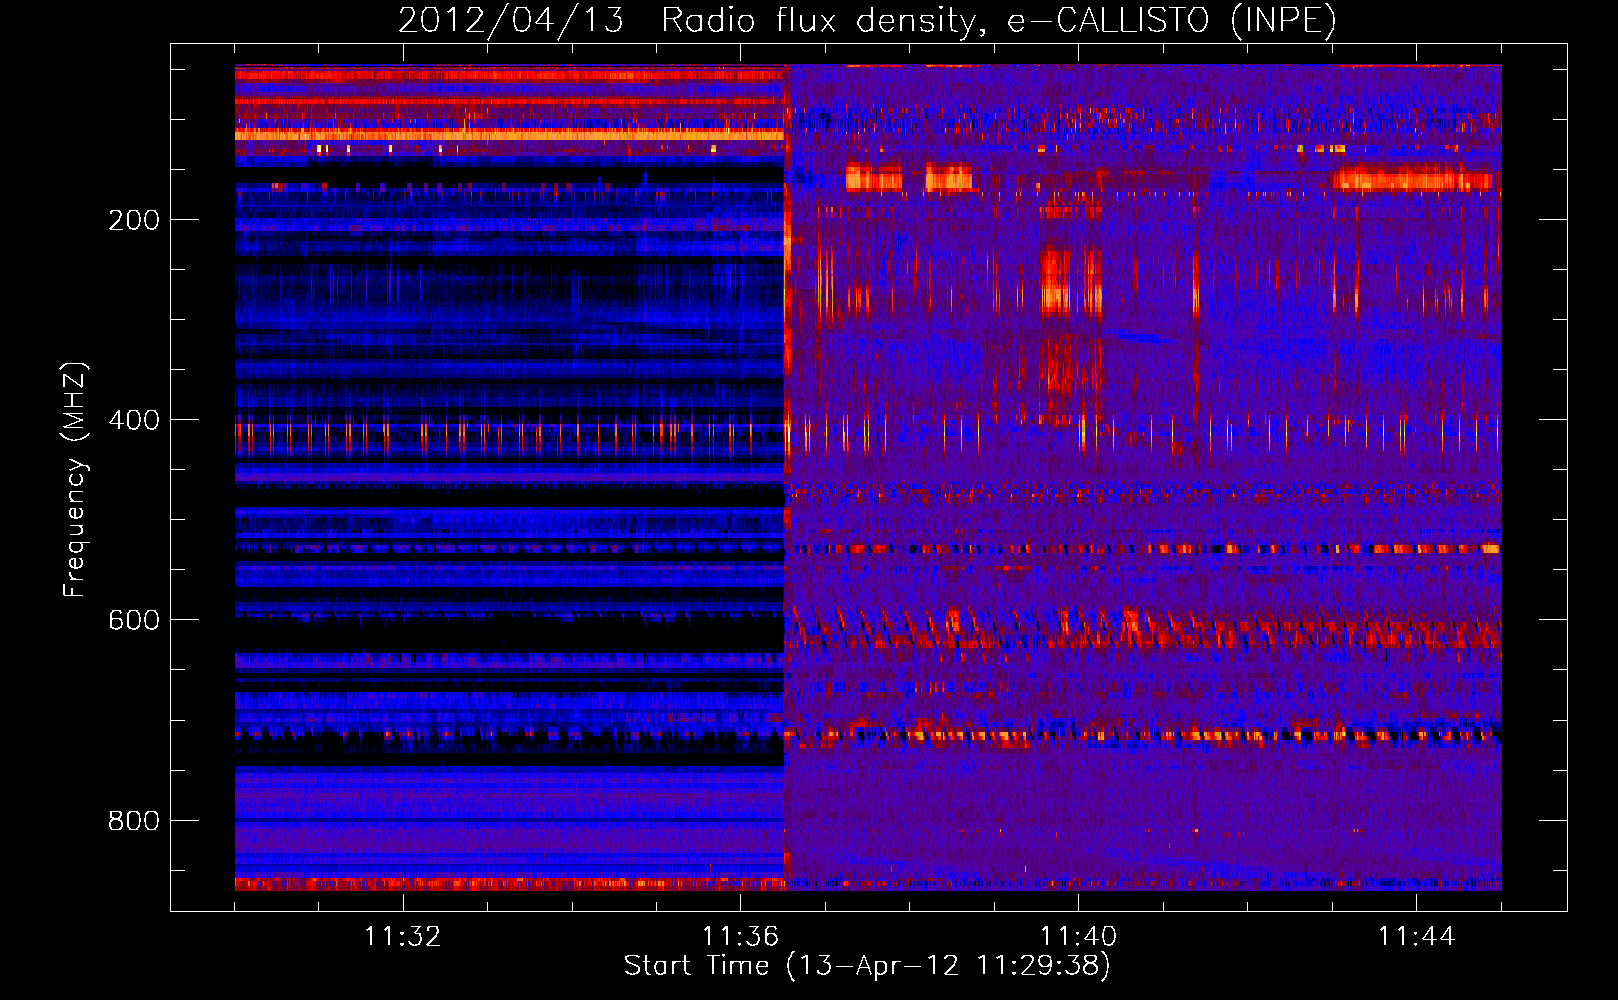Viewport: 1618px width, 1000px height.
Task: Click the 600 frequency tick label
Action: 134,620
